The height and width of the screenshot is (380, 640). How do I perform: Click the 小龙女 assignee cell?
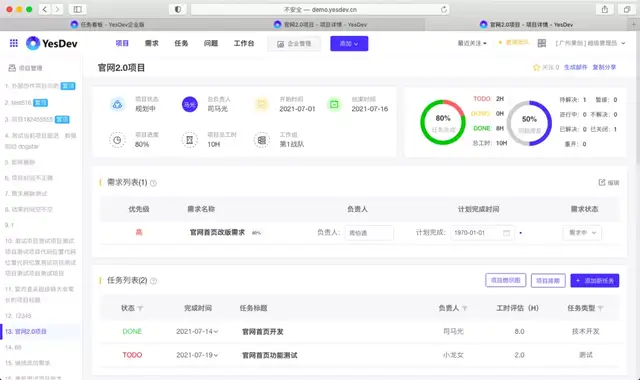pyautogui.click(x=453, y=355)
